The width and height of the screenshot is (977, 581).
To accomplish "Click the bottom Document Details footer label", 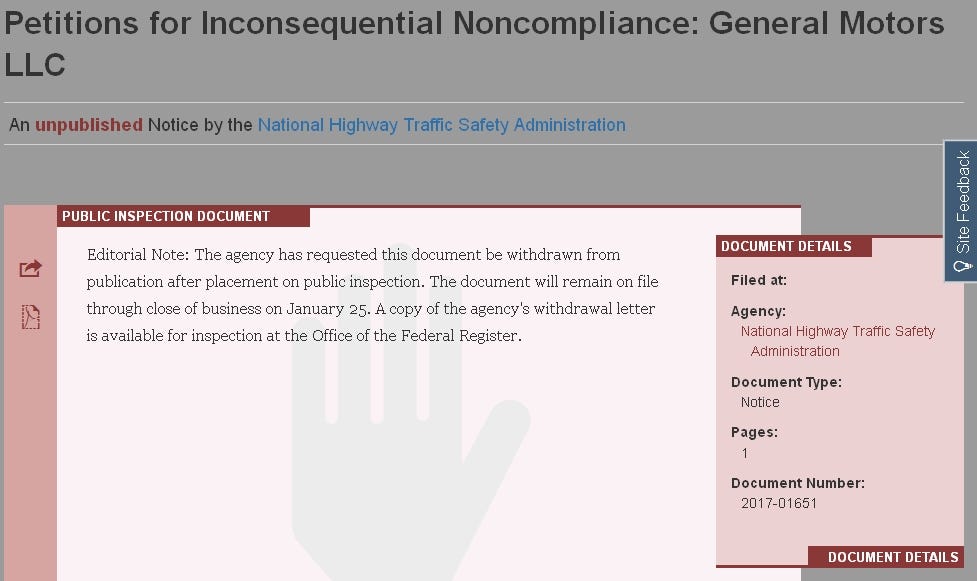I will tap(892, 557).
